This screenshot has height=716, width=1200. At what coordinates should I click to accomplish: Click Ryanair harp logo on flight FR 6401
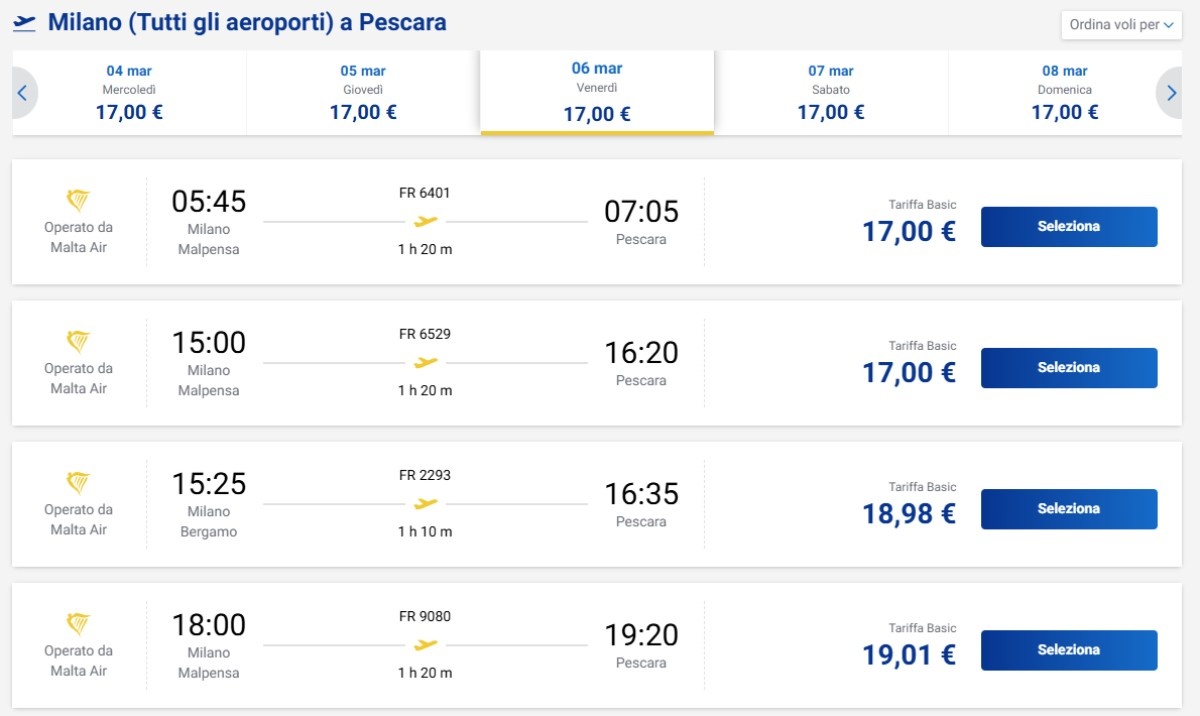[x=78, y=200]
